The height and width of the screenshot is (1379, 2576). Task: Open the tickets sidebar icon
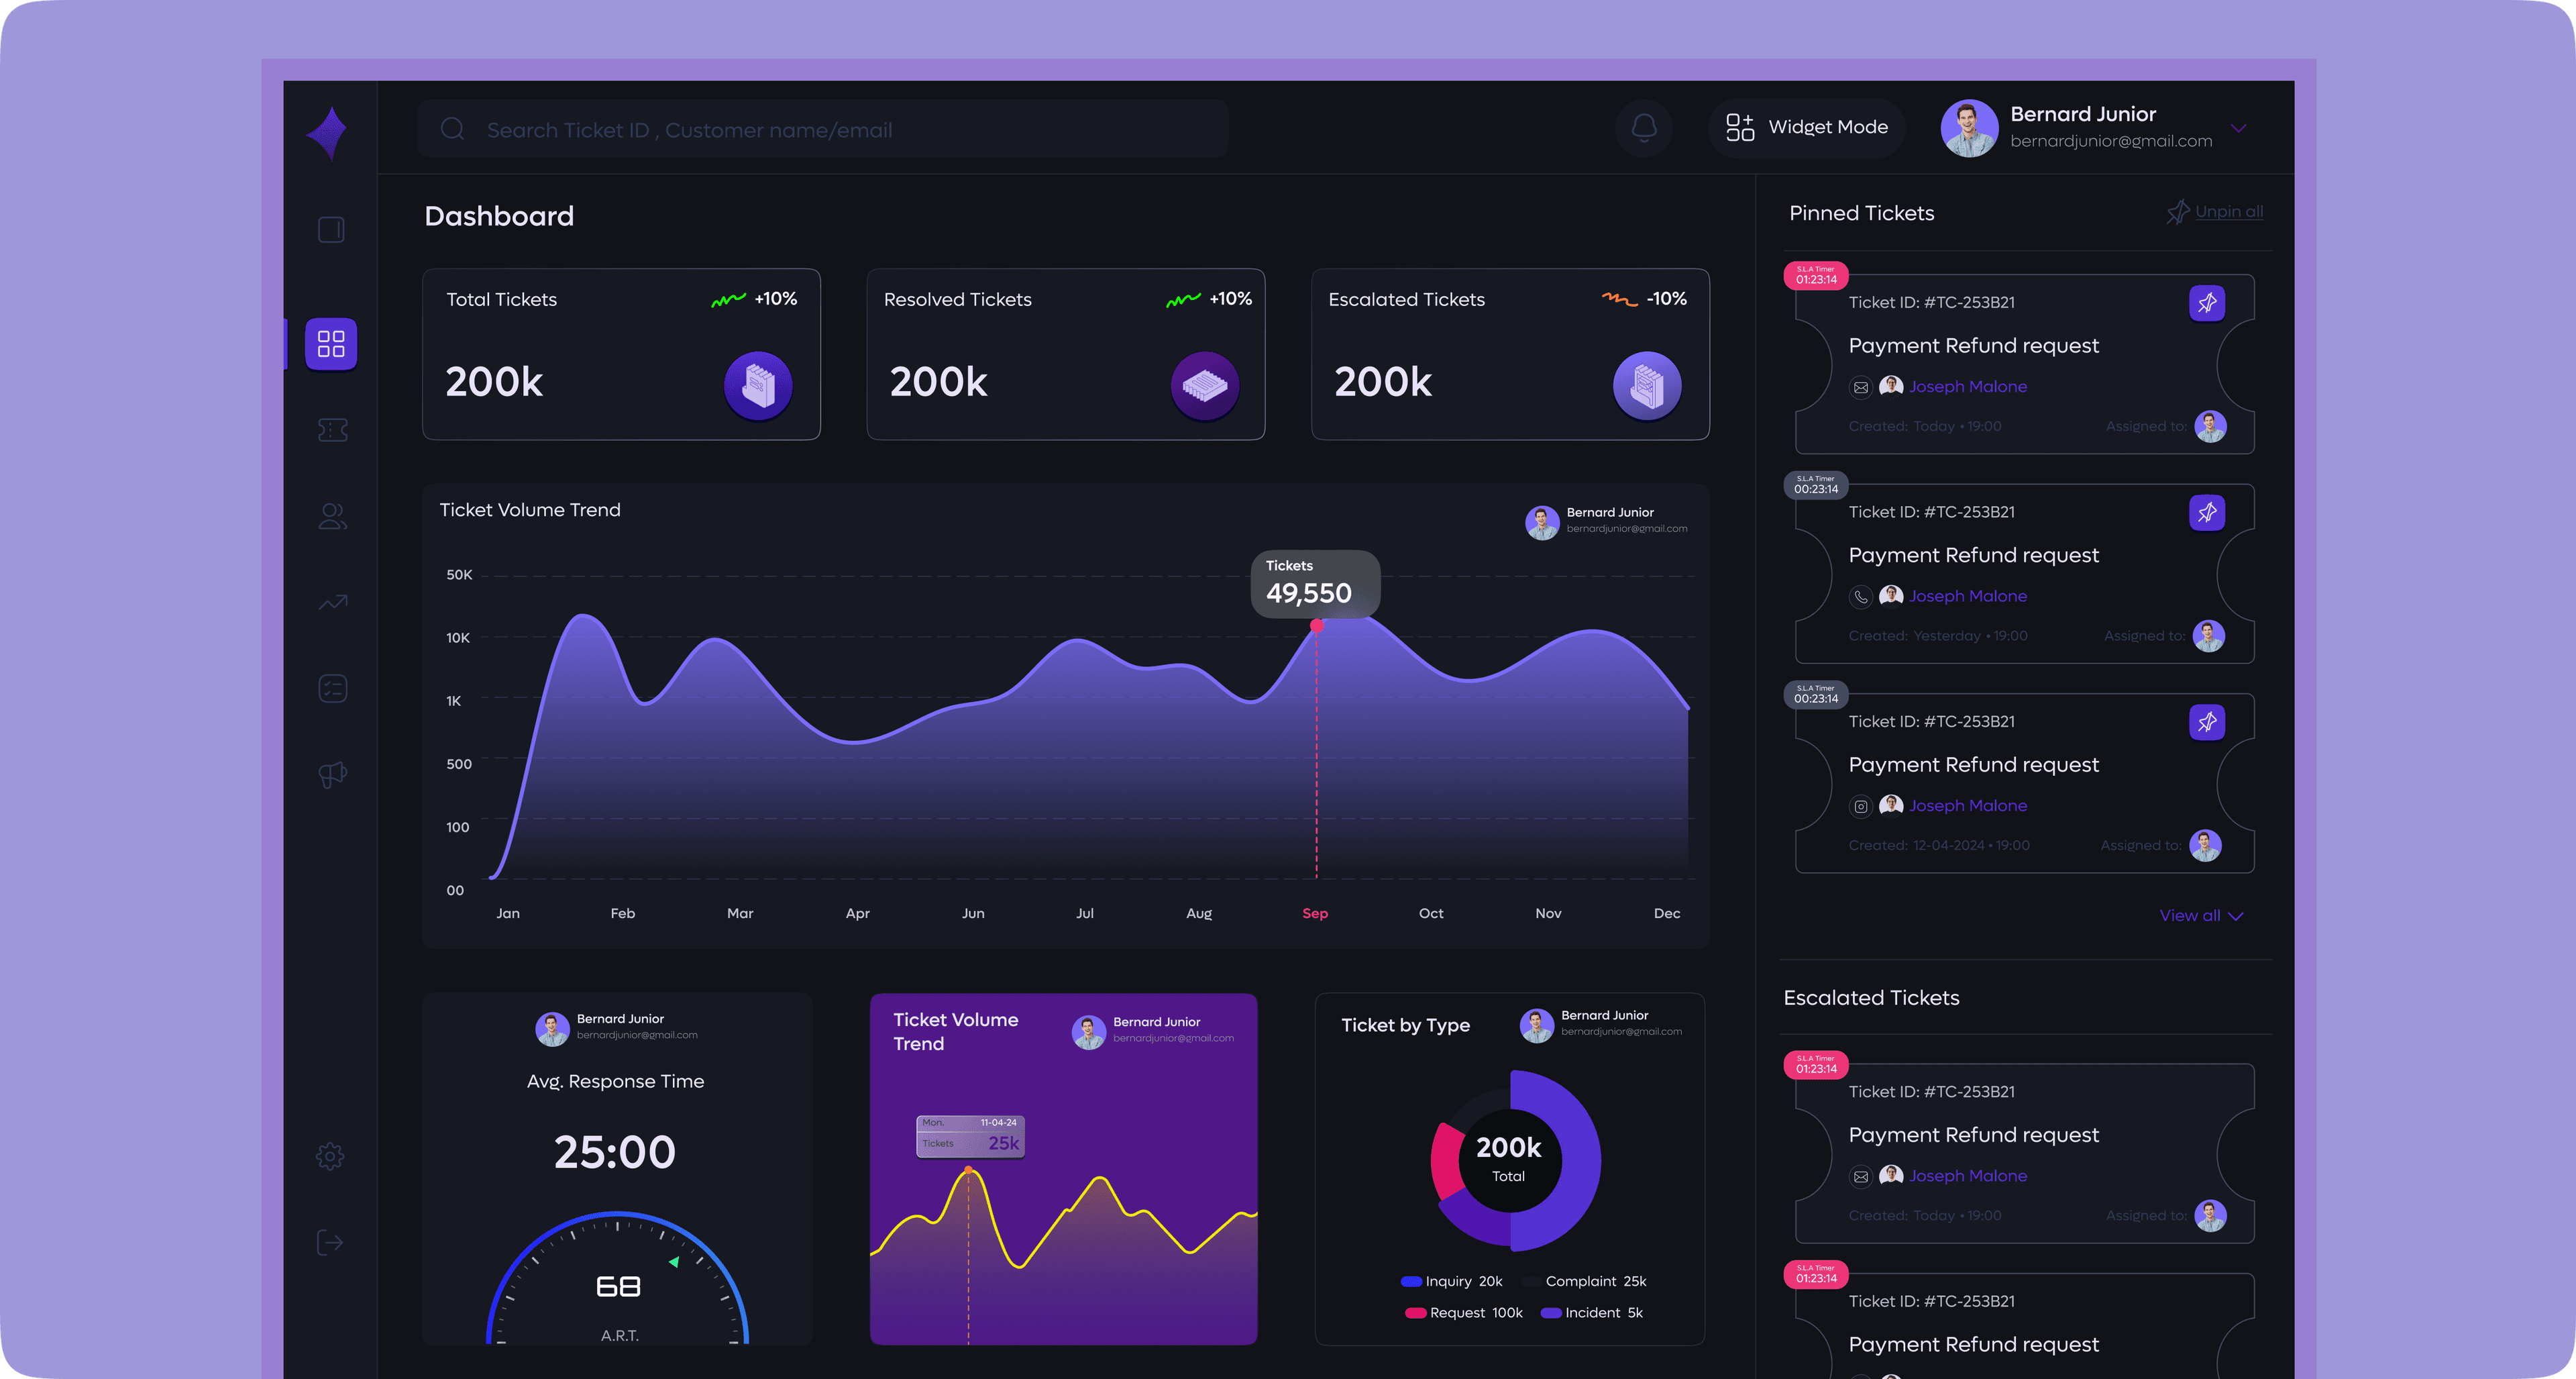click(x=332, y=430)
